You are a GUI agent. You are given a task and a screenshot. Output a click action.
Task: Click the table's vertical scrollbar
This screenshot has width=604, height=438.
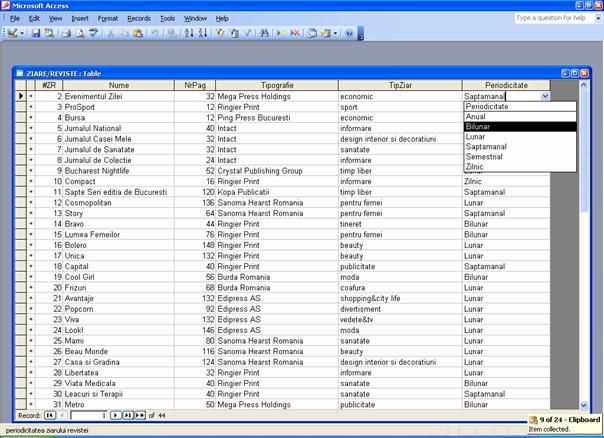pyautogui.click(x=584, y=250)
